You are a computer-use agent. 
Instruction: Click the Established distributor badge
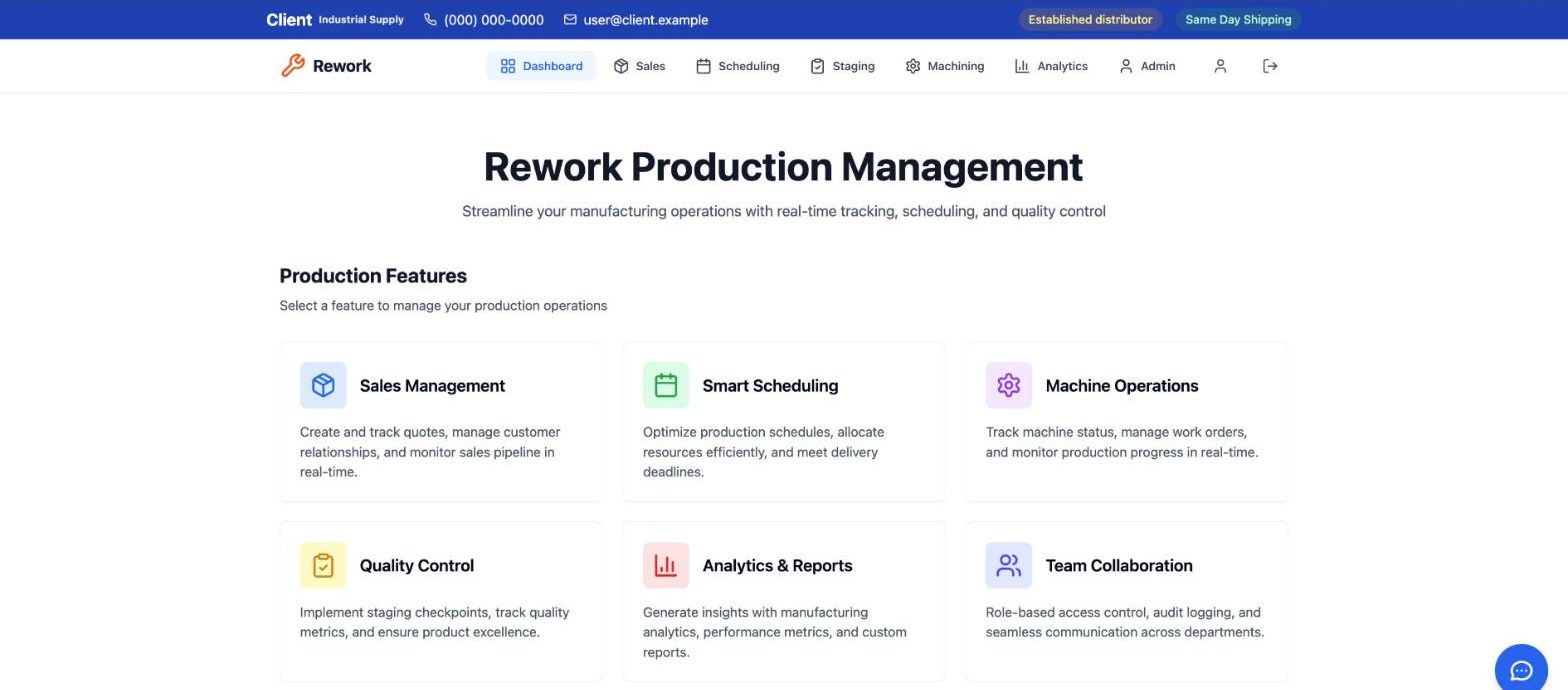click(x=1090, y=19)
